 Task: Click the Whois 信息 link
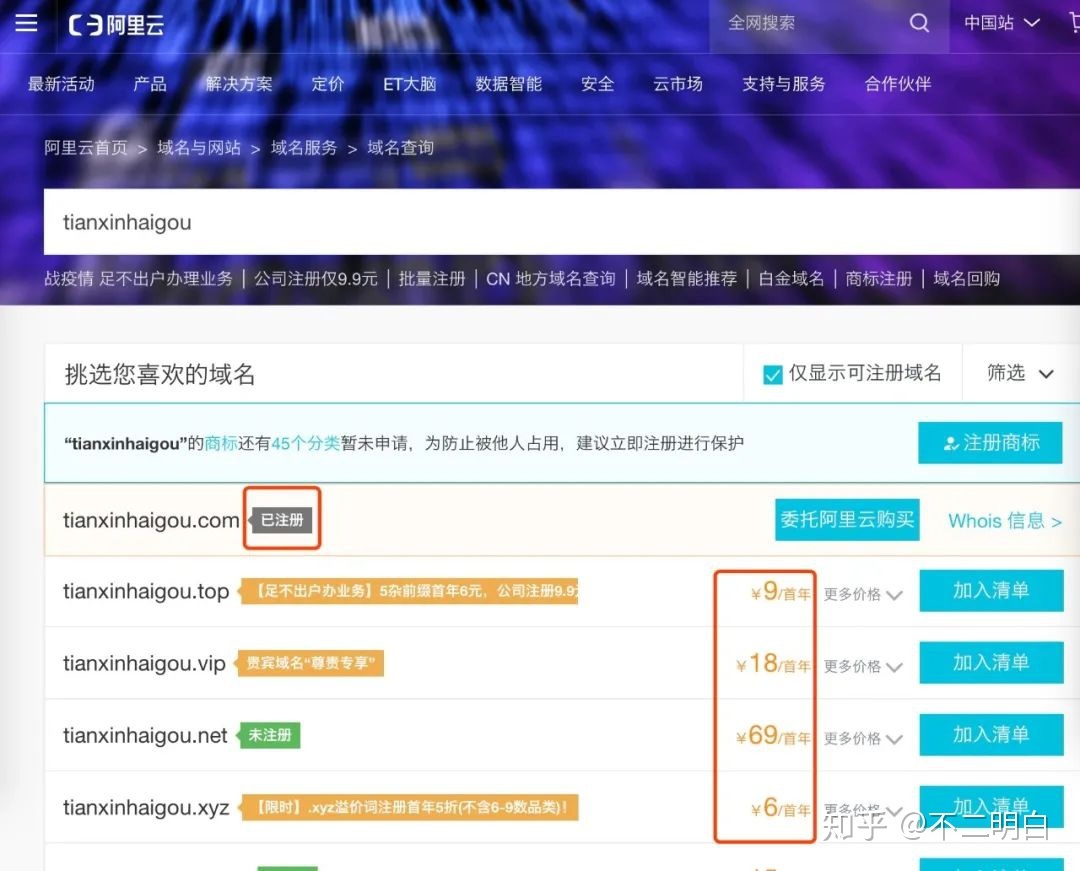(x=1003, y=521)
